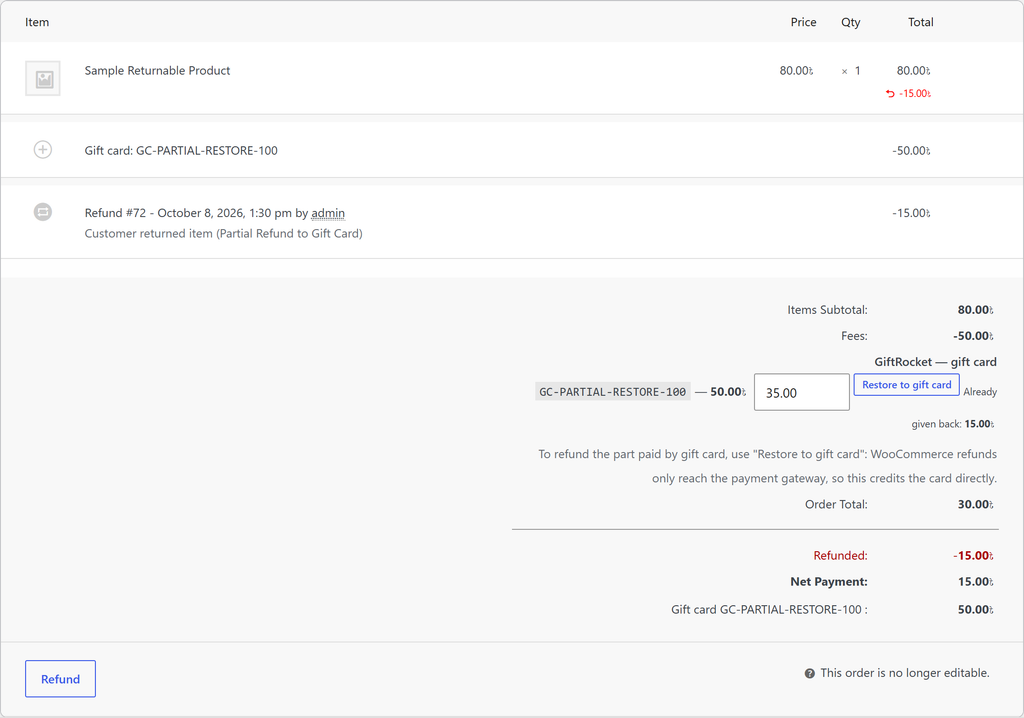Click the help icon beside order not editable
Screen dimensions: 1024x718
pos(810,674)
